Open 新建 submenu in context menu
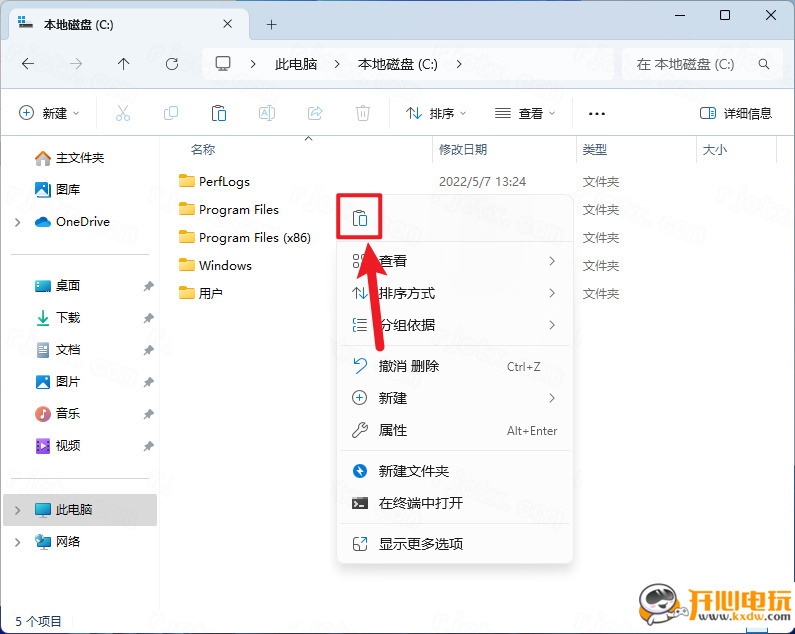Viewport: 795px width, 634px height. tap(455, 398)
